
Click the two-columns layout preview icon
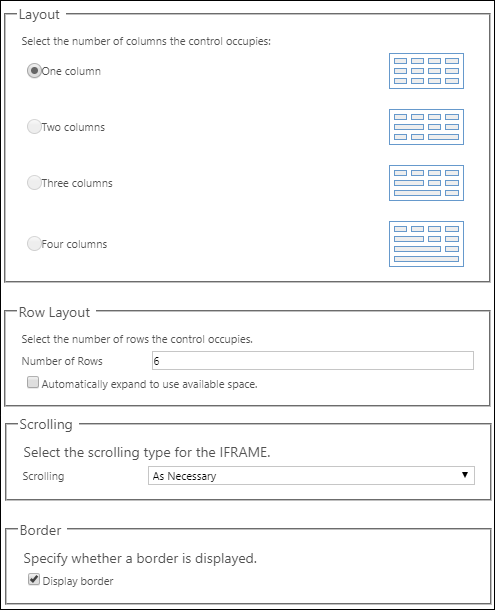426,127
